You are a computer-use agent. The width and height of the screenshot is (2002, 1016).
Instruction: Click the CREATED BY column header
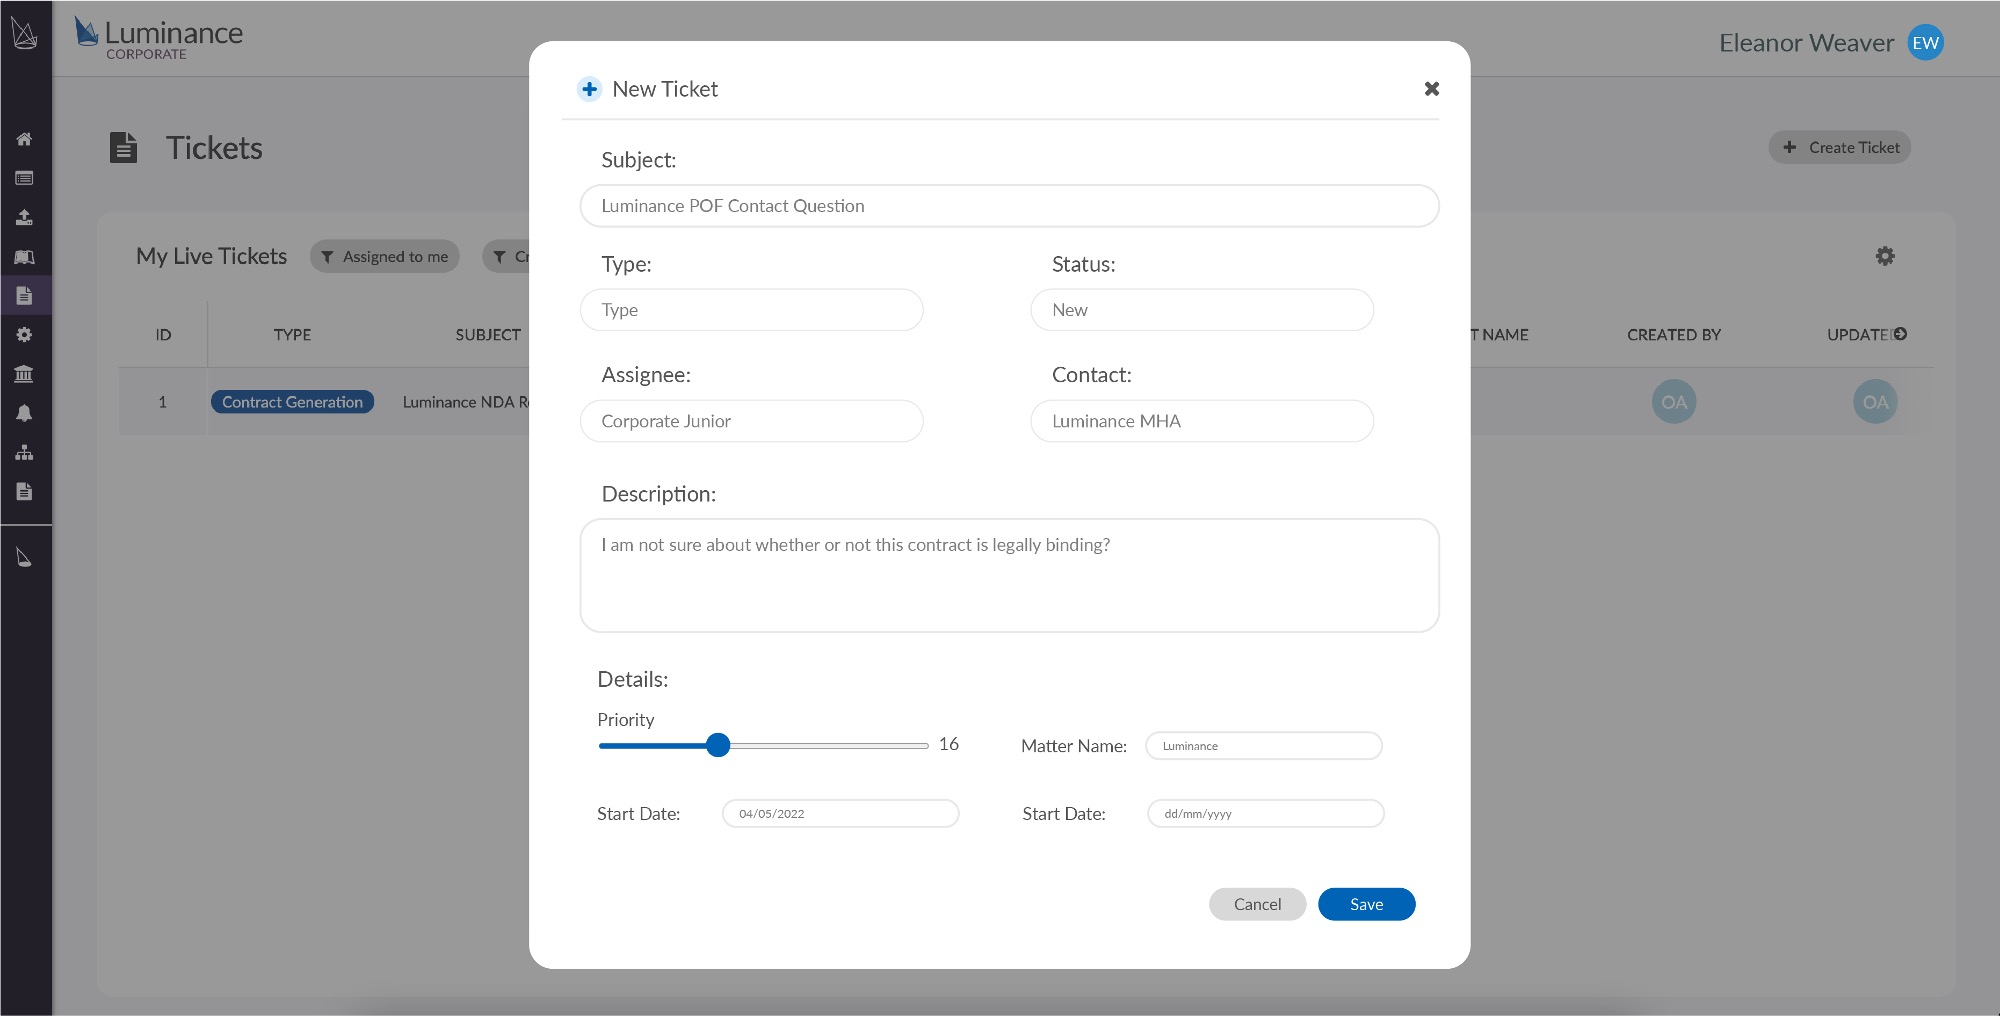click(x=1674, y=335)
